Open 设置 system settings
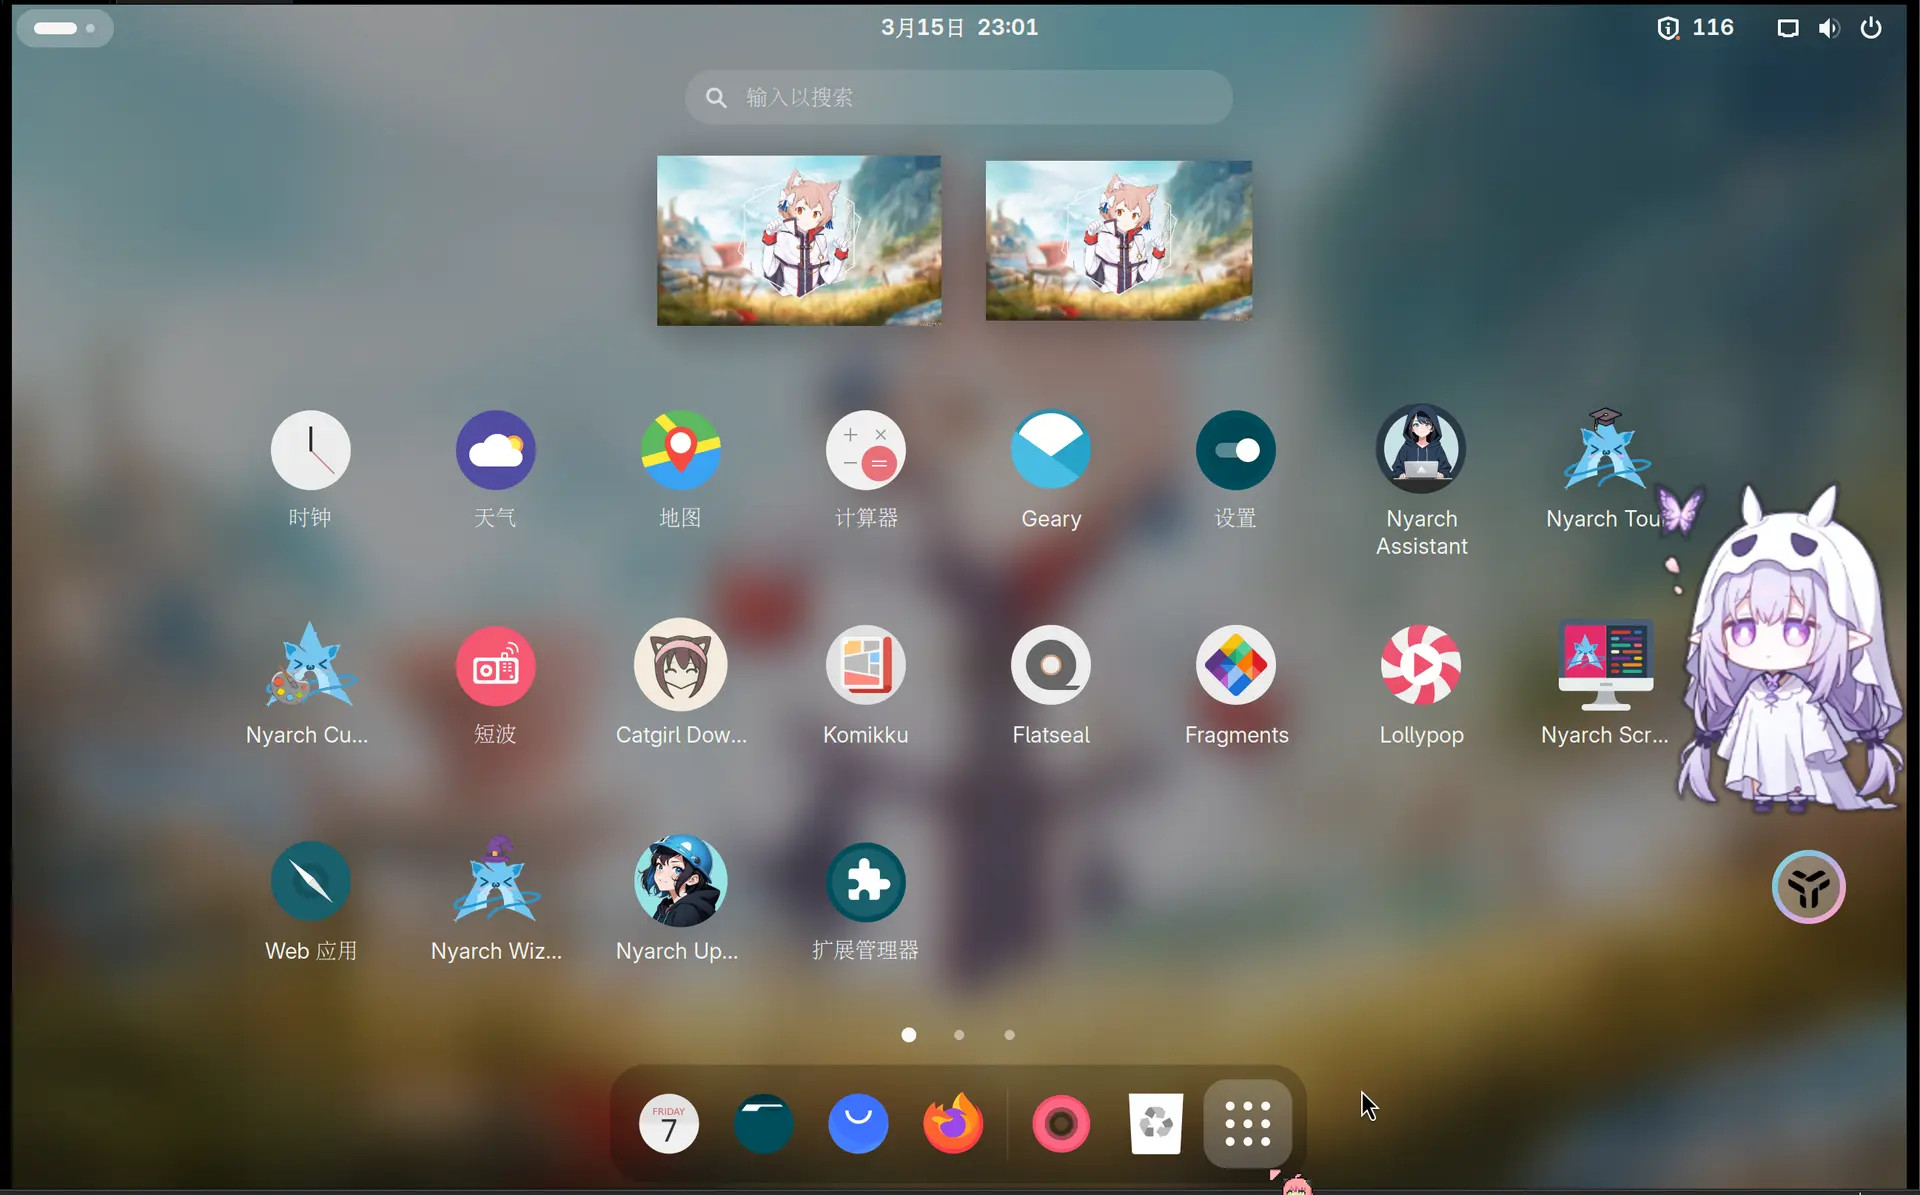This screenshot has height=1195, width=1920. [x=1235, y=450]
